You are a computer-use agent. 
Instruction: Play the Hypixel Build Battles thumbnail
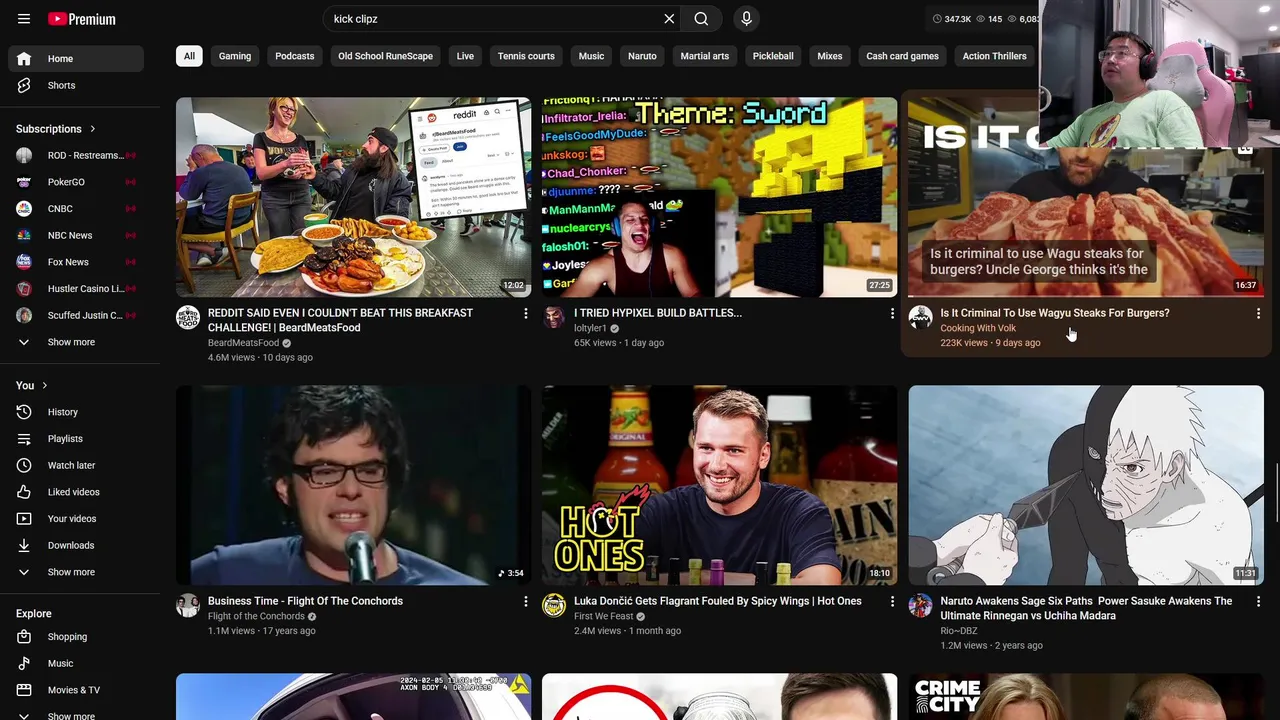click(719, 197)
